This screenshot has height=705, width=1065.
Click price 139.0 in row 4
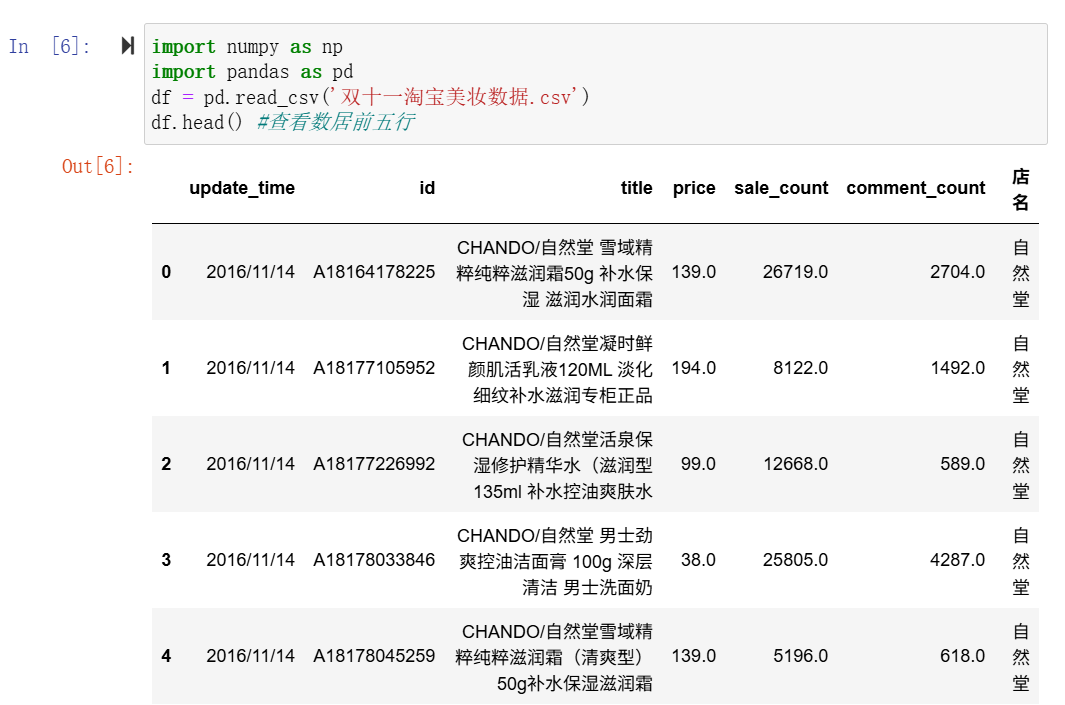click(693, 656)
